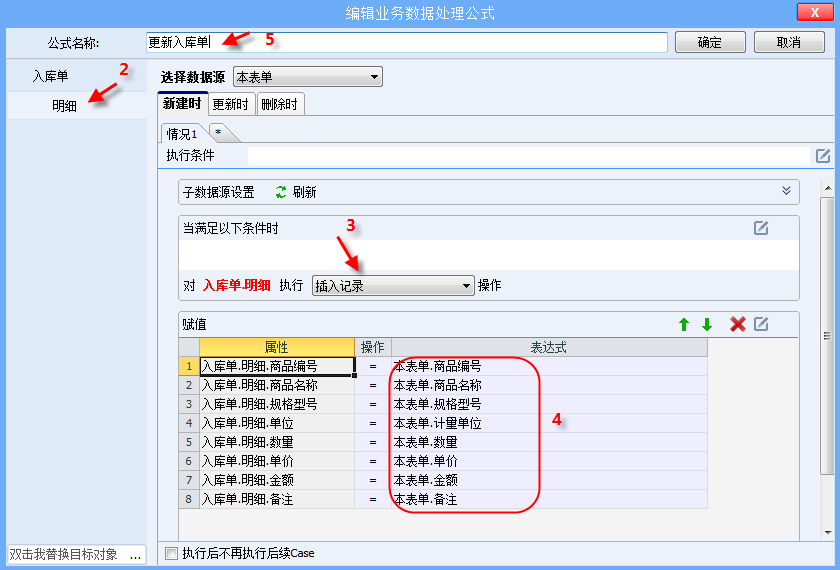Click the ... button beside 双击我替换目标对象

[136, 554]
